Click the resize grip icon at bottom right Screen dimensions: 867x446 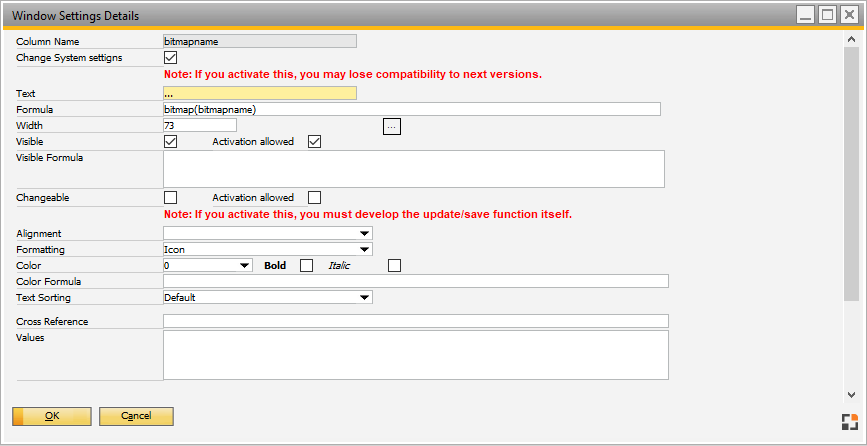[849, 422]
